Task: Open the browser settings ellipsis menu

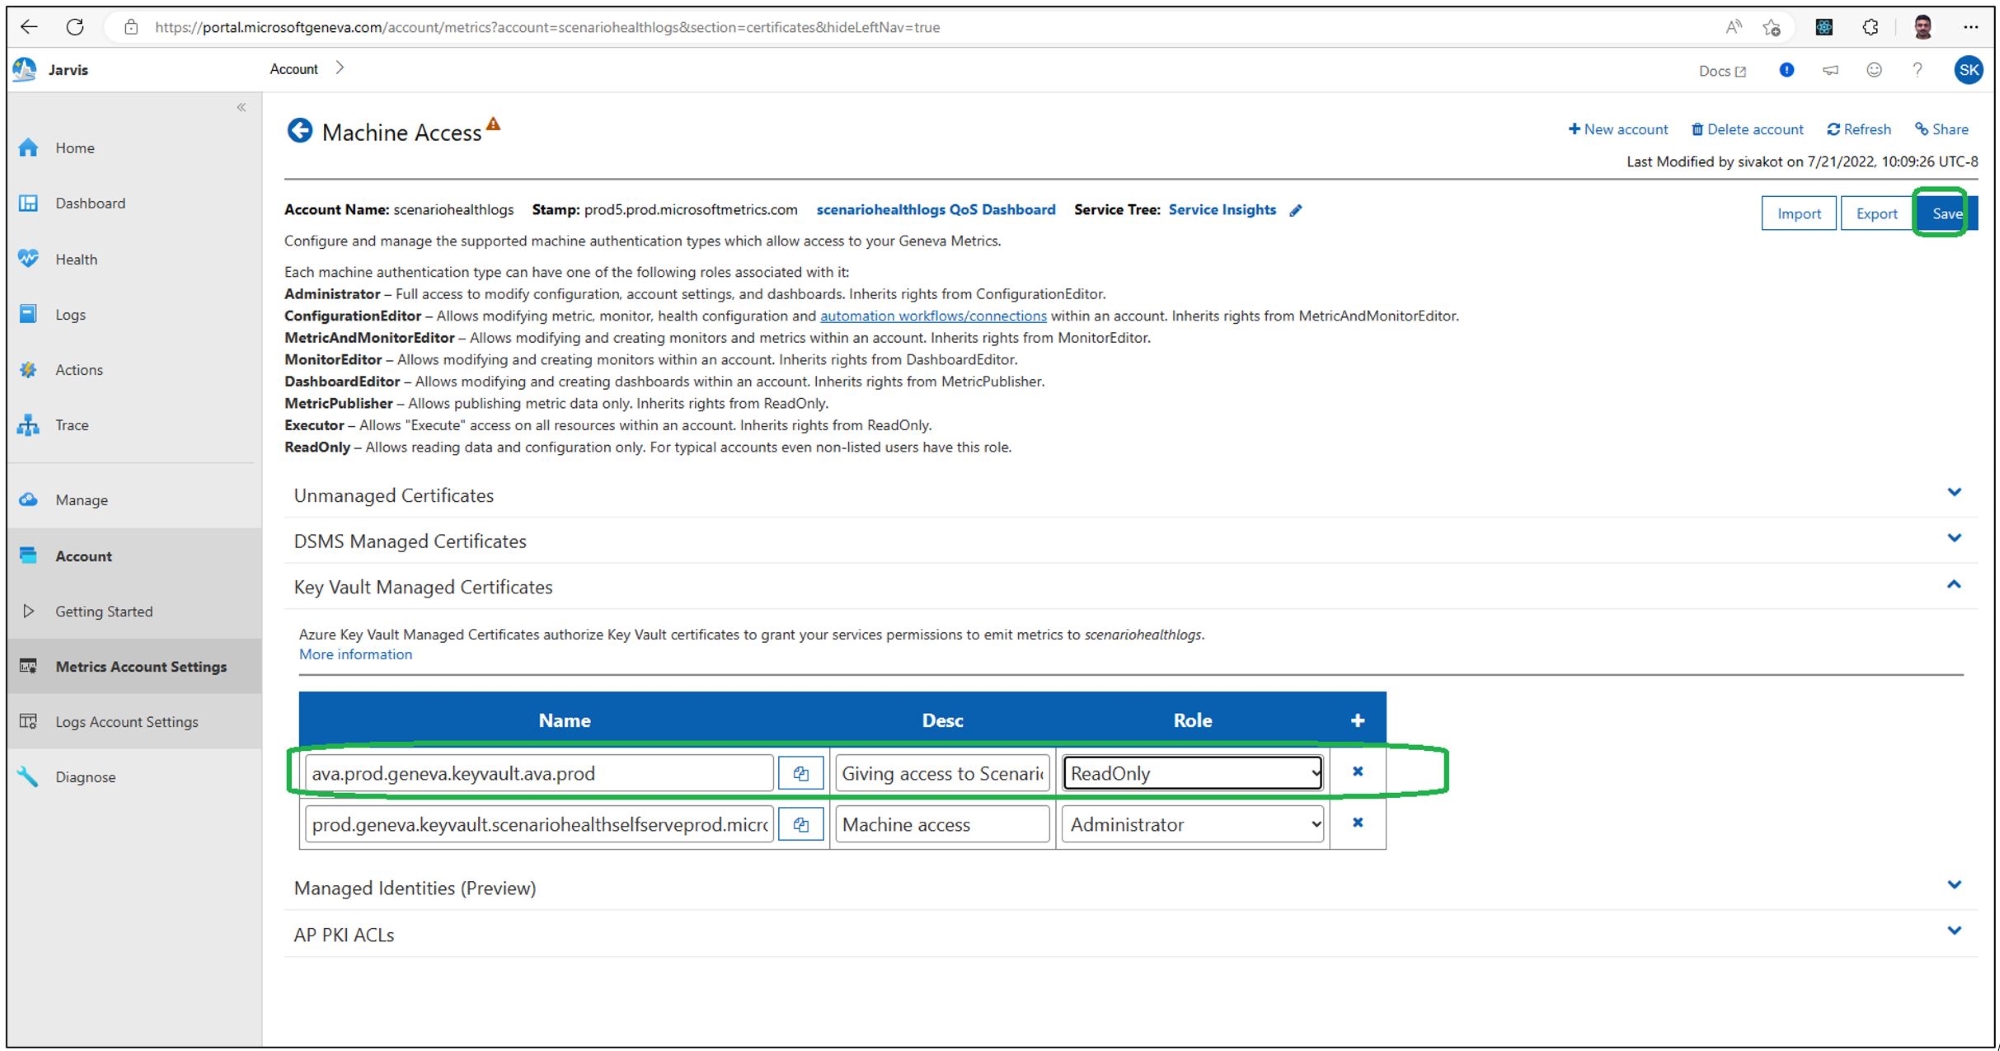Action: tap(1970, 27)
